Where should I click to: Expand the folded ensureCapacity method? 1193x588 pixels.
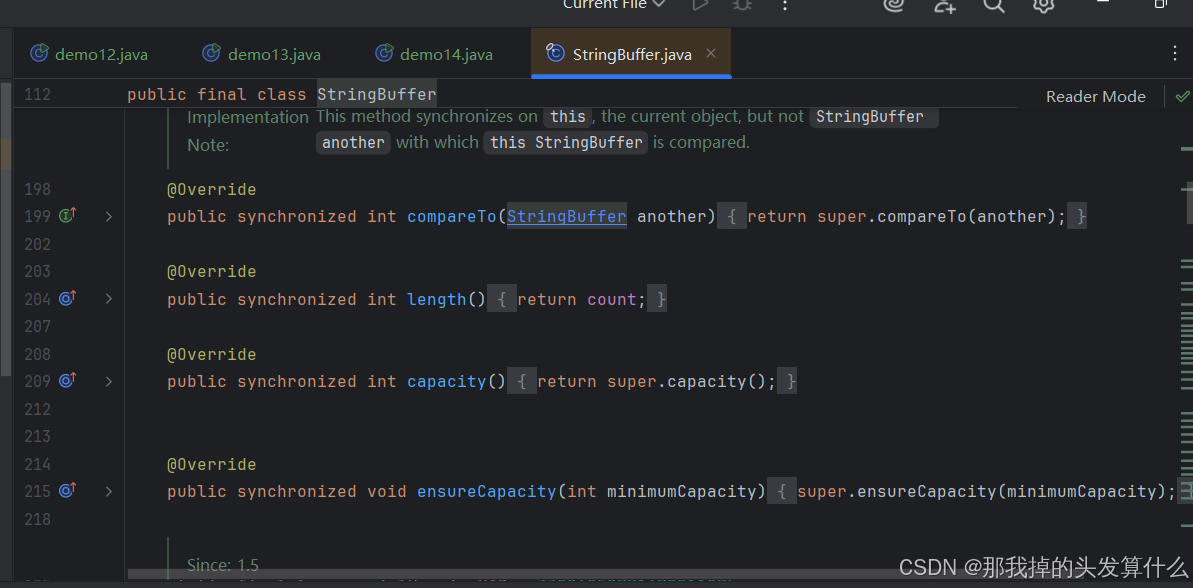pyautogui.click(x=109, y=491)
